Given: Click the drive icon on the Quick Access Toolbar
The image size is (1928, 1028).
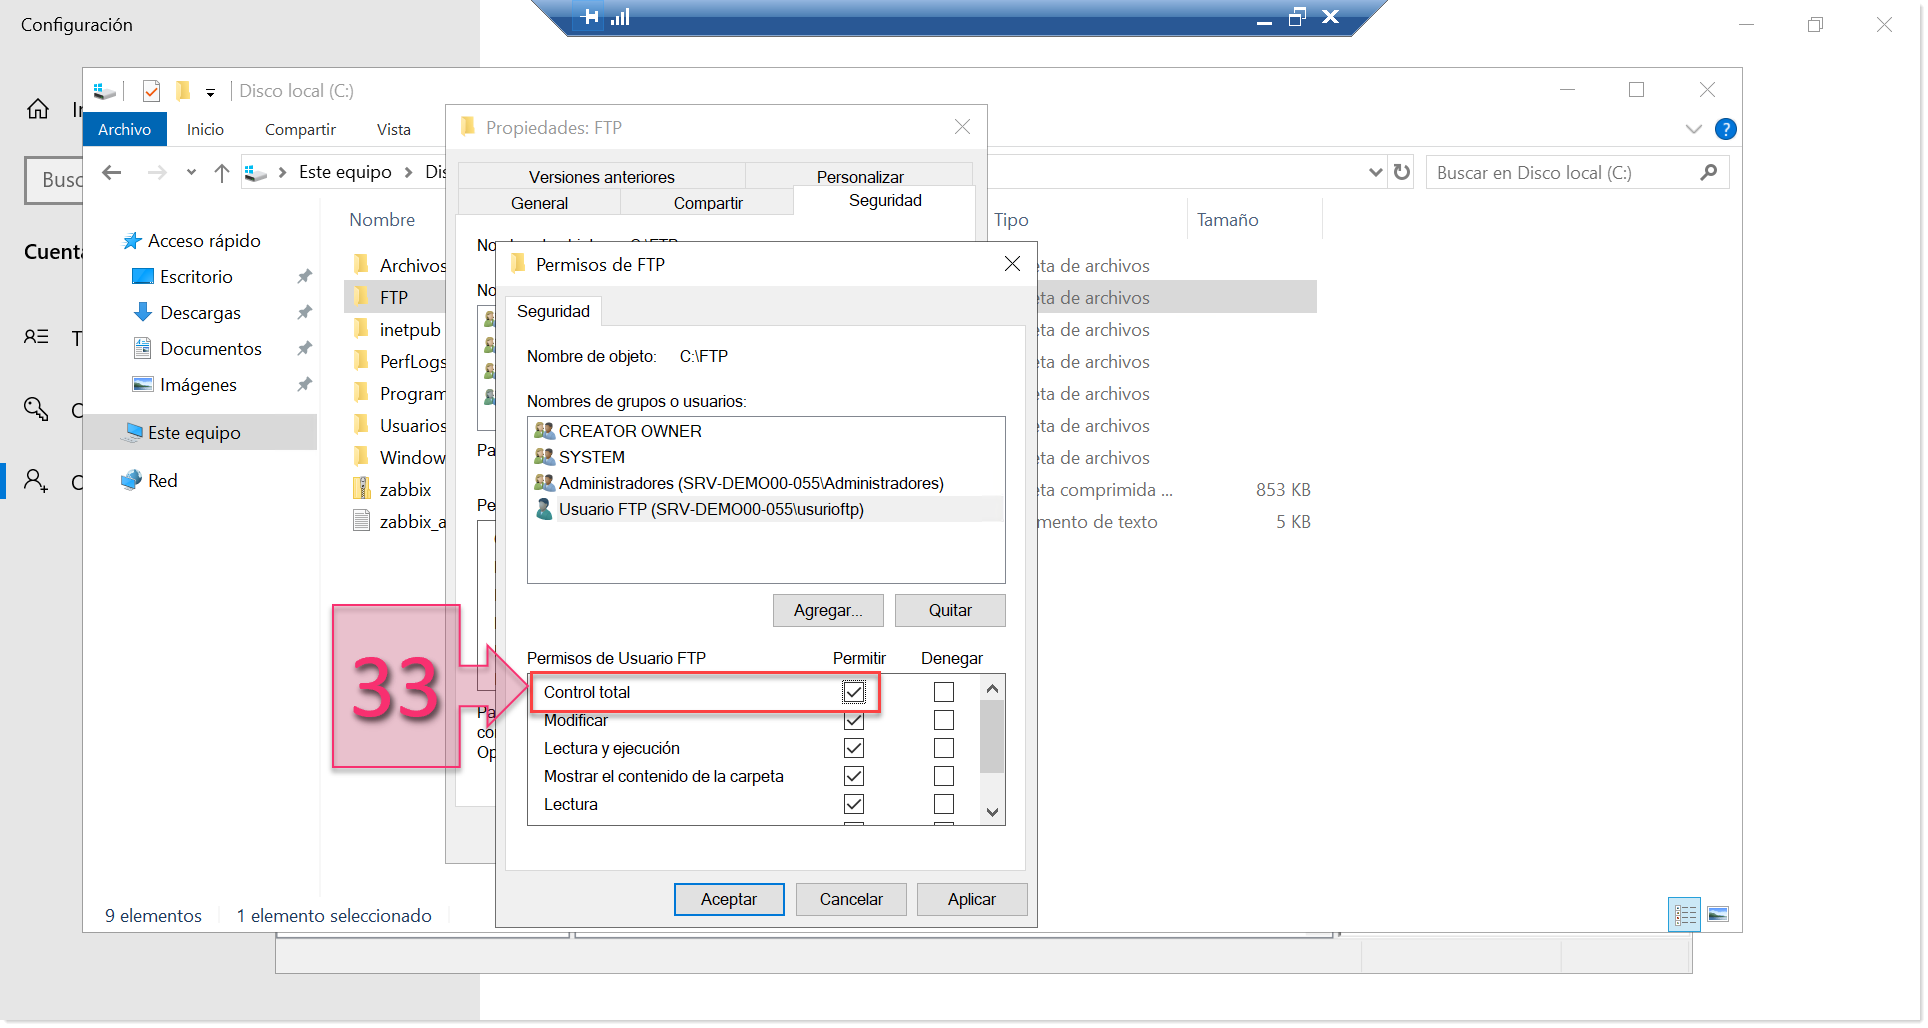Looking at the screenshot, I should pos(103,90).
